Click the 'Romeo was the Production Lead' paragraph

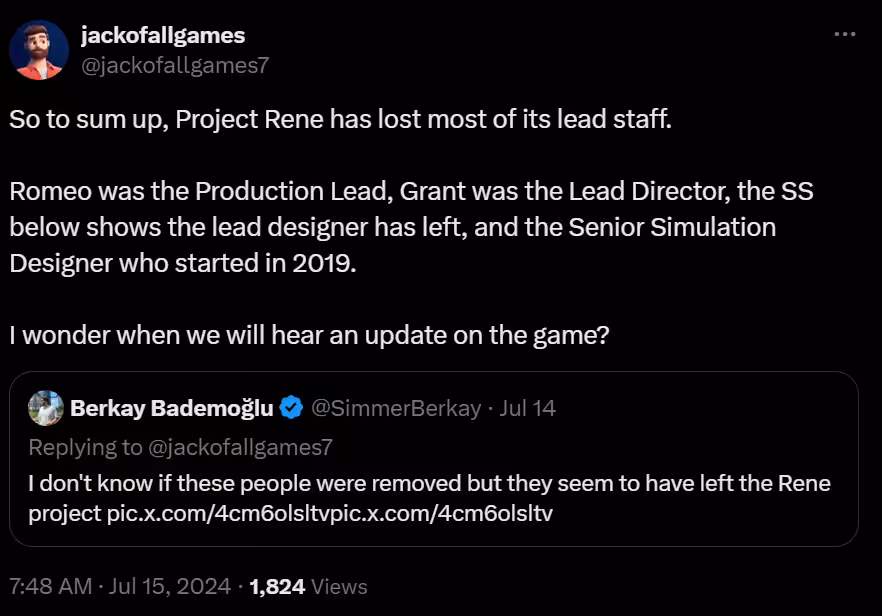[411, 227]
